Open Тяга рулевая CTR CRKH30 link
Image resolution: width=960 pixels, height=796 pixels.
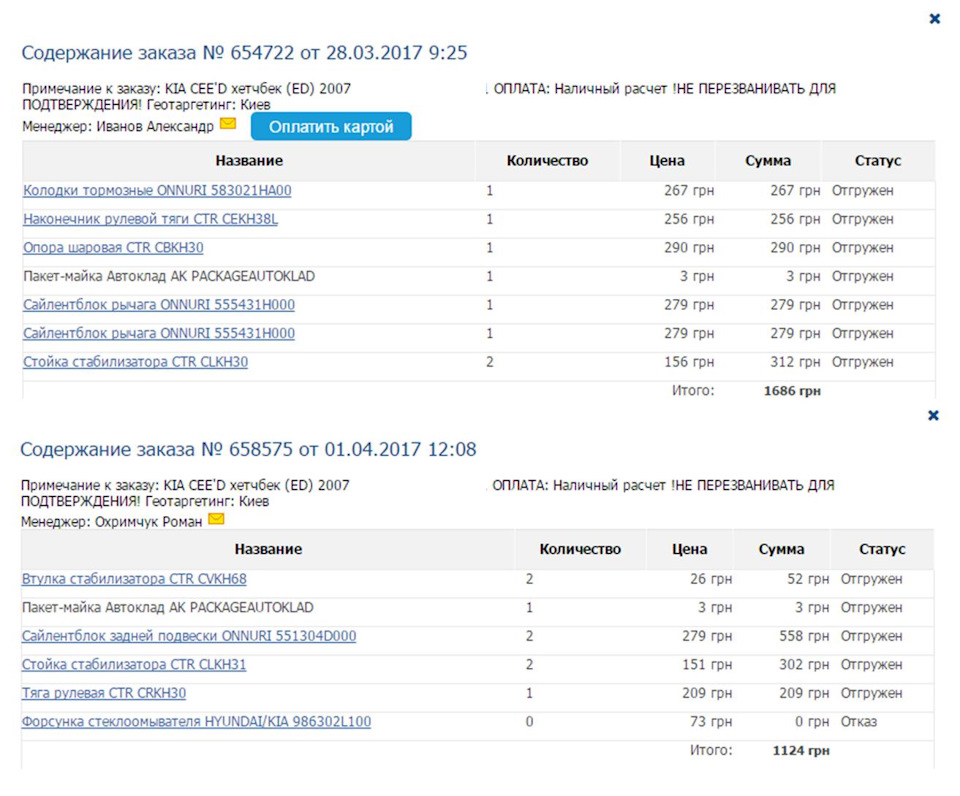coord(103,693)
